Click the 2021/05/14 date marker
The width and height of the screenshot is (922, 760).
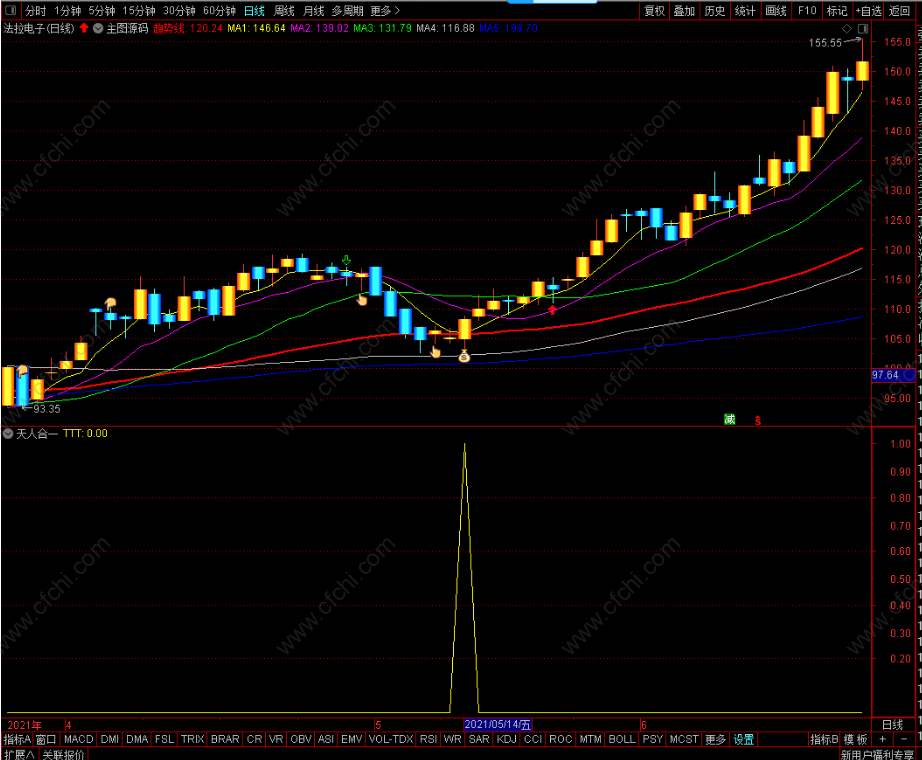(x=498, y=725)
